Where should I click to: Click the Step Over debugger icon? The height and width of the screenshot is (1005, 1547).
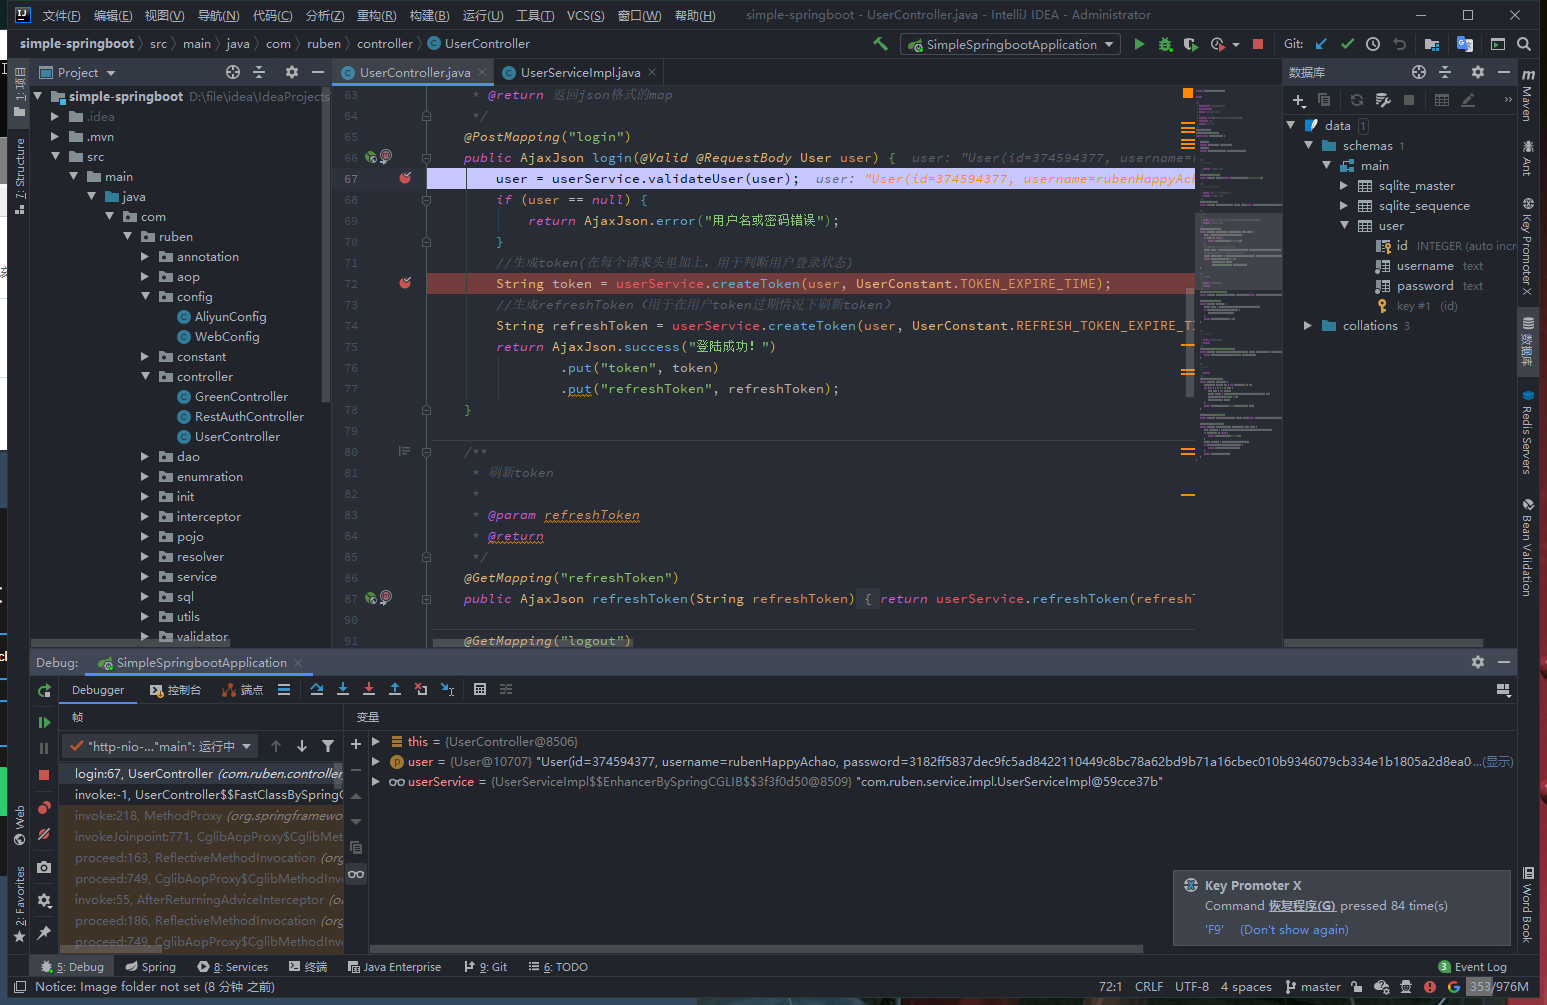click(x=317, y=690)
